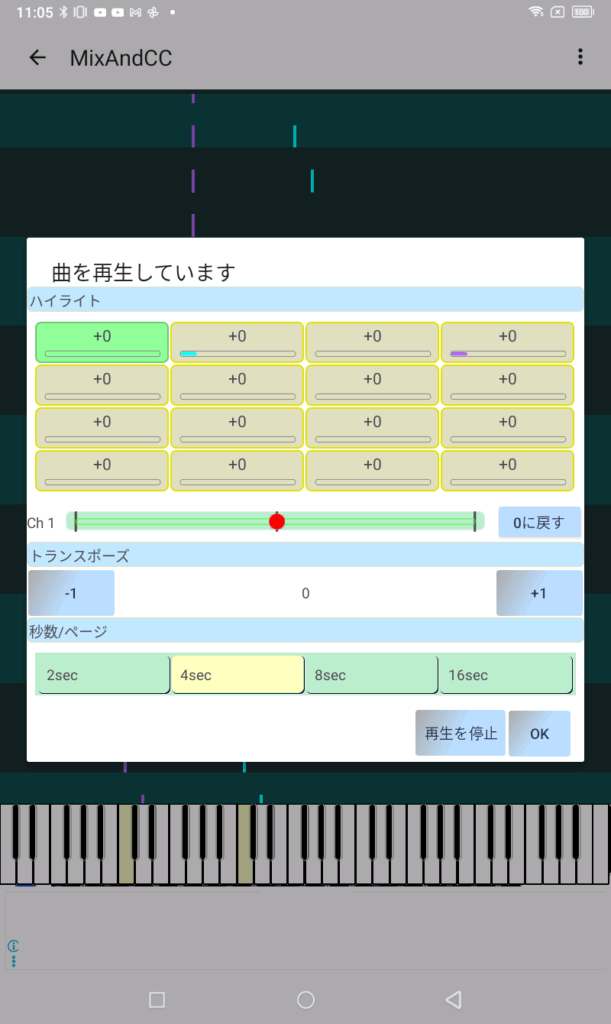Image resolution: width=611 pixels, height=1024 pixels.
Task: Select 4sec per page option
Action: (x=237, y=675)
